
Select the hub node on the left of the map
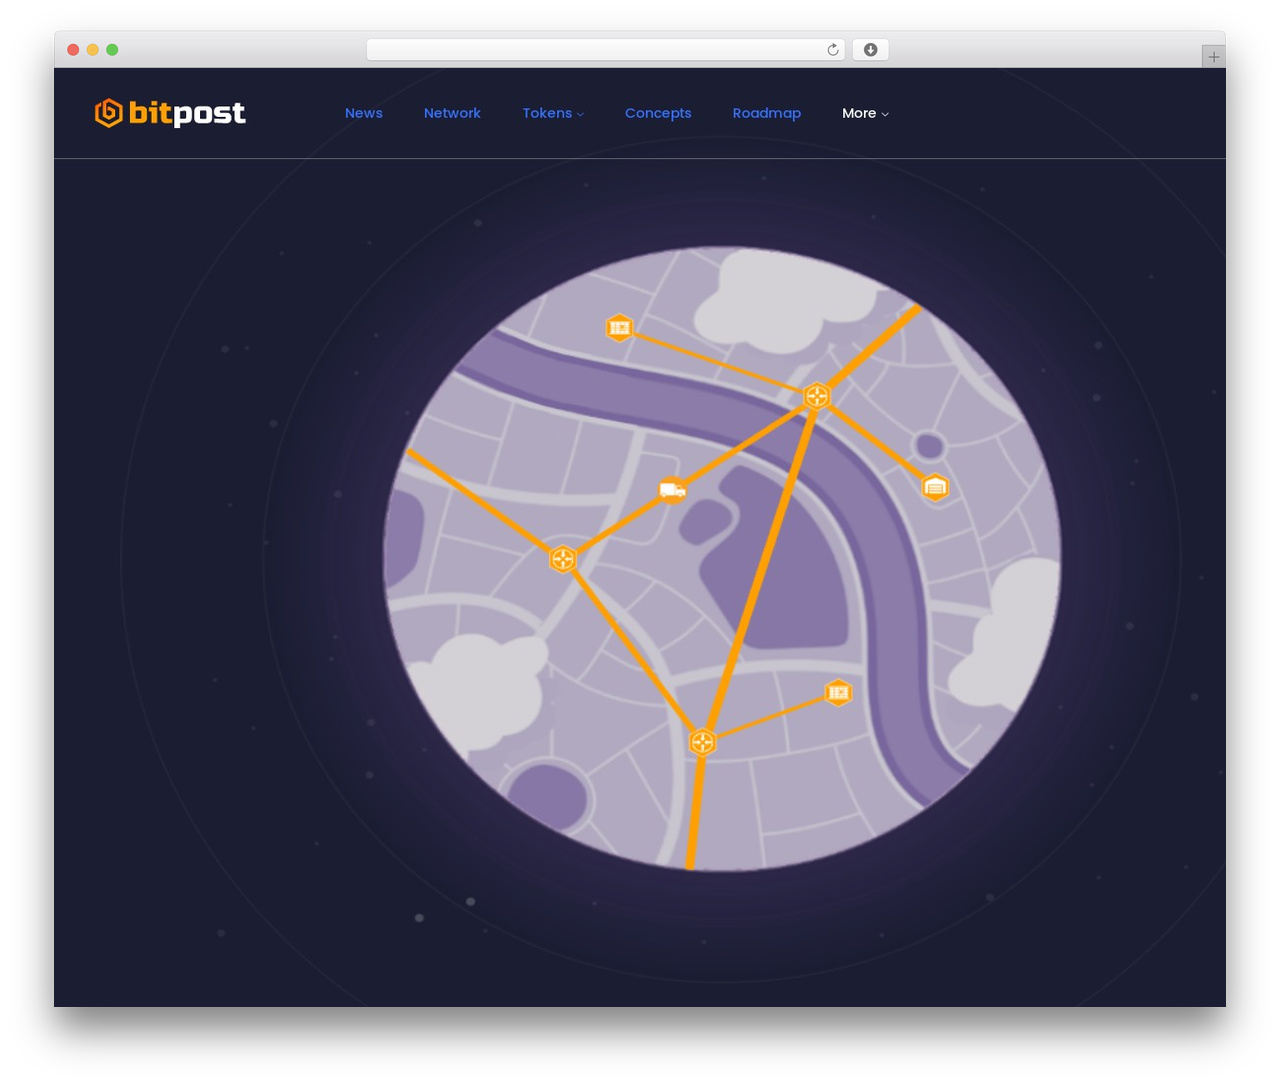pos(564,558)
